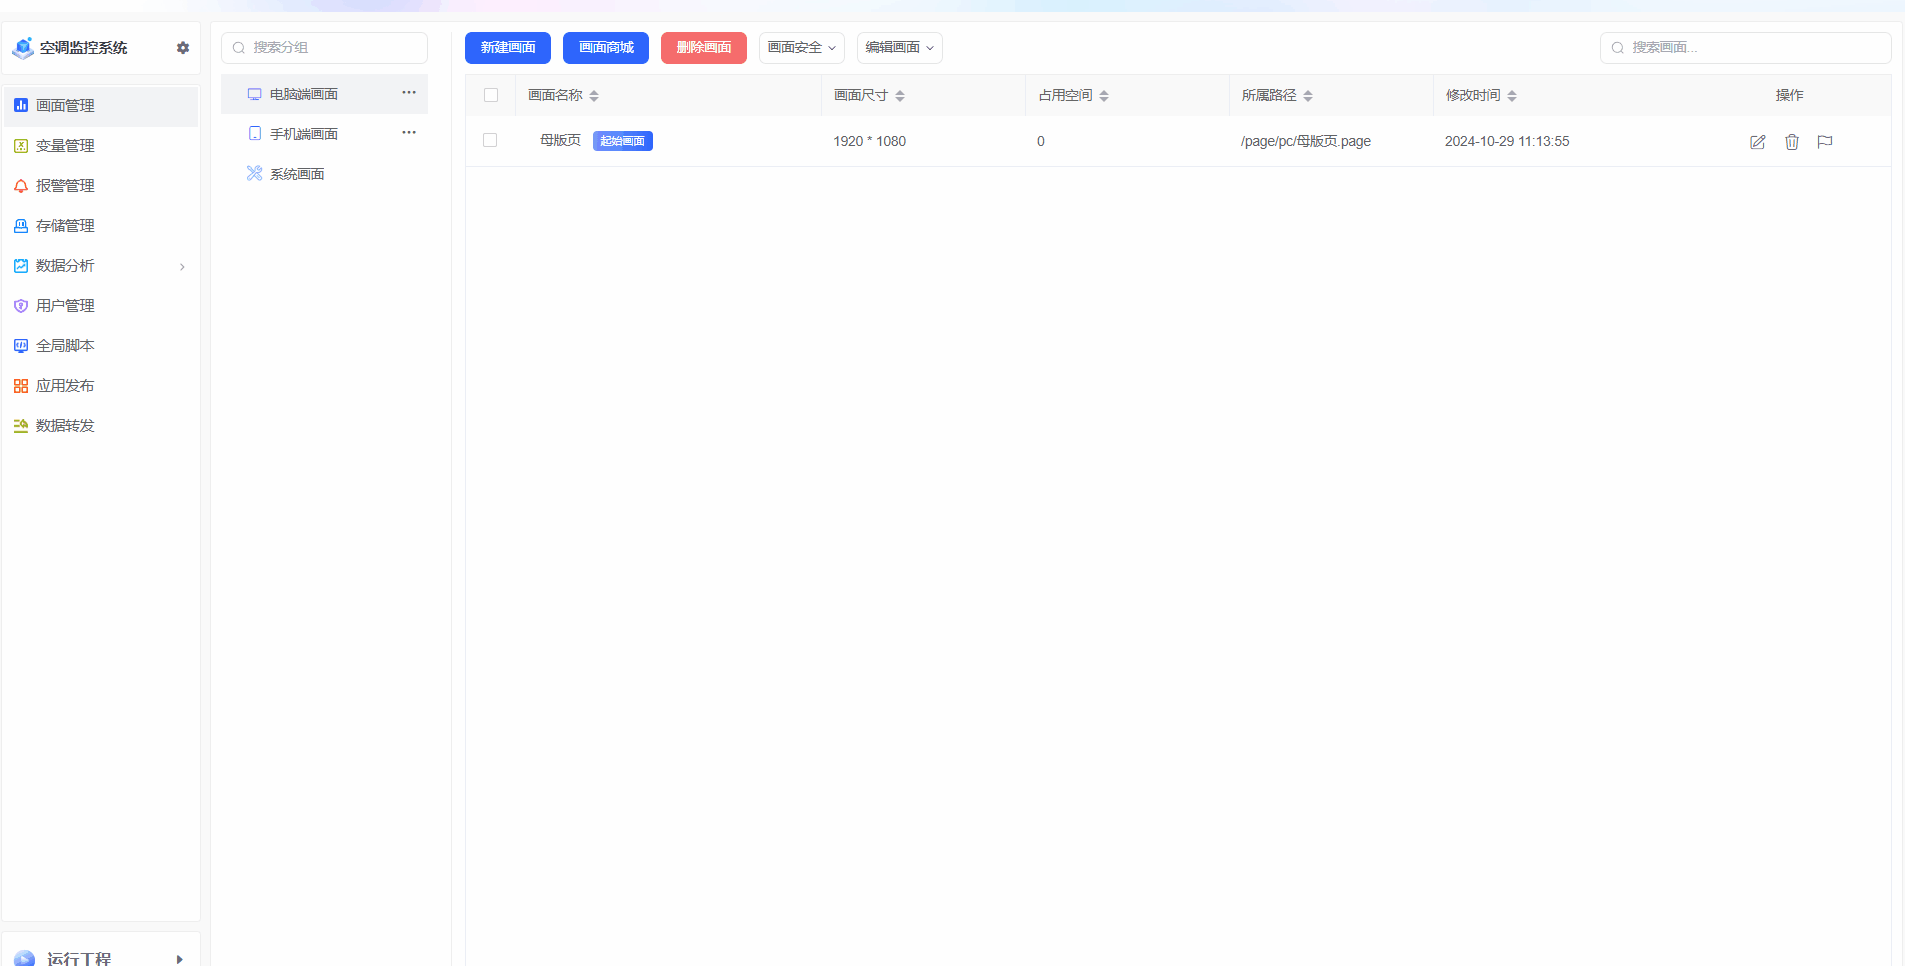Click the 新建画面 button
Viewport: 1905px width, 966px height.
point(507,47)
